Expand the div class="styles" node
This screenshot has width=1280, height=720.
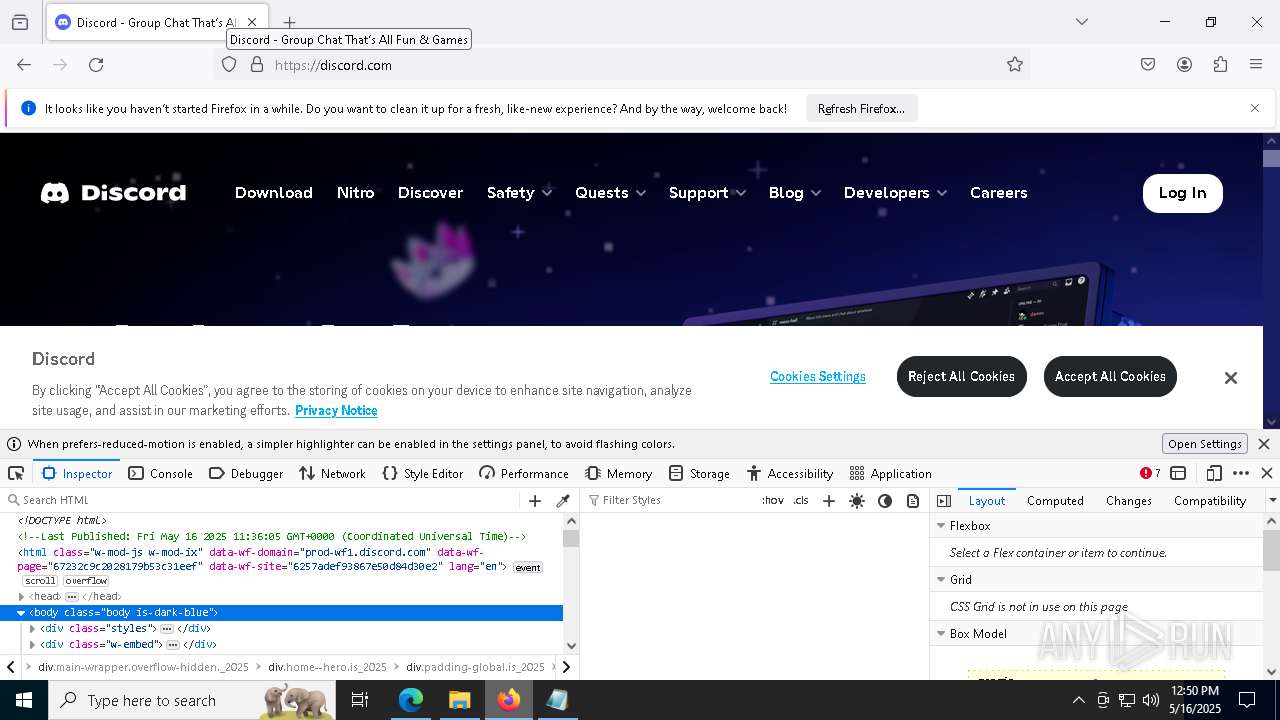33,629
